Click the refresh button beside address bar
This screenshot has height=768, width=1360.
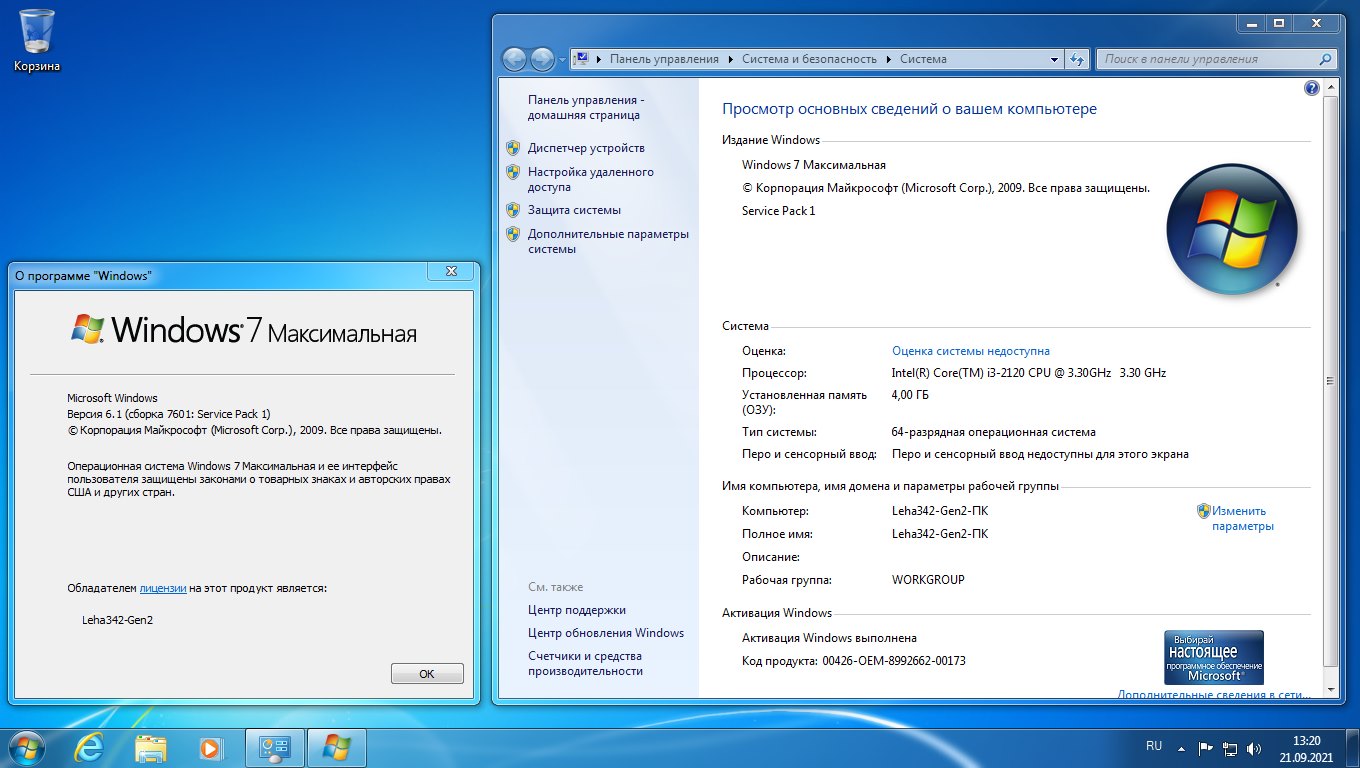pos(1077,59)
